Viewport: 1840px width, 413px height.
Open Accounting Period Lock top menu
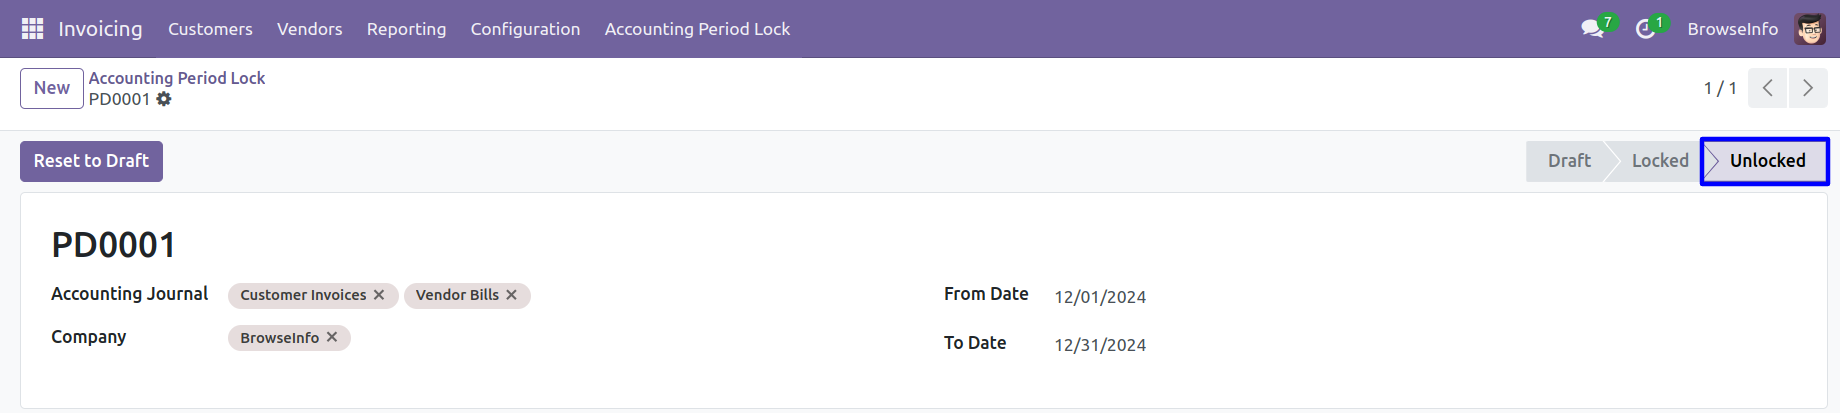point(697,29)
